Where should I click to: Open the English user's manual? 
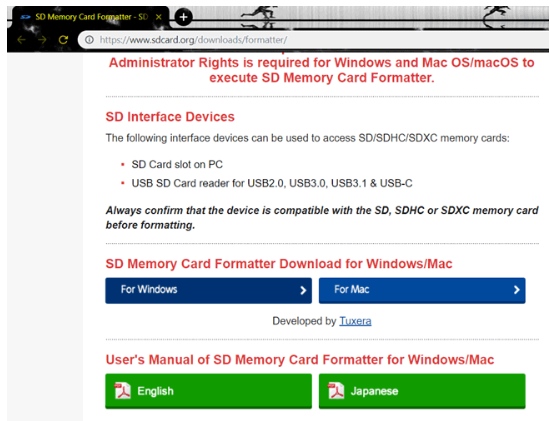point(208,391)
